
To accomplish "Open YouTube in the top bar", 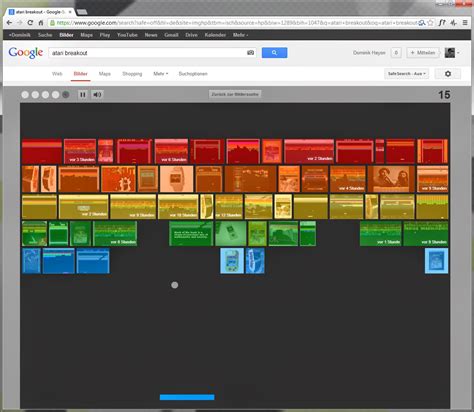I will [127, 35].
